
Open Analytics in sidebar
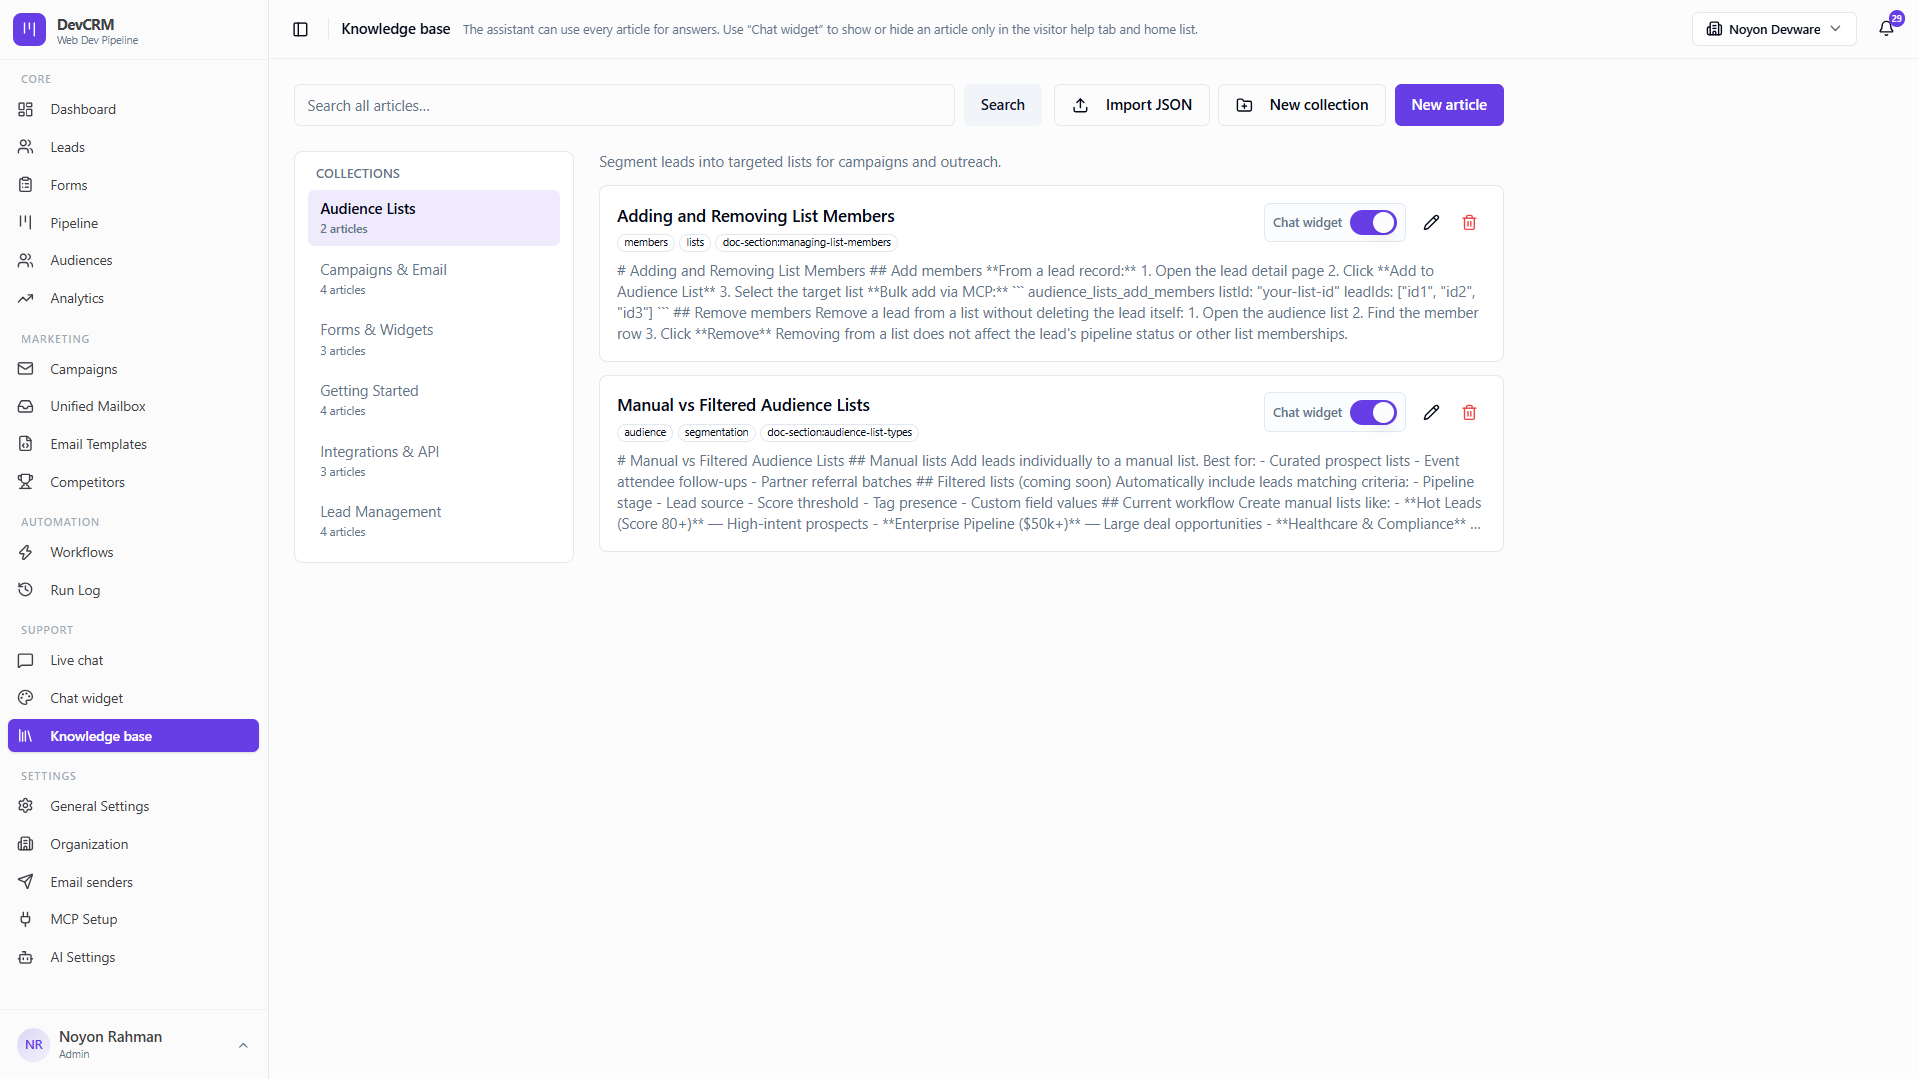coord(133,298)
